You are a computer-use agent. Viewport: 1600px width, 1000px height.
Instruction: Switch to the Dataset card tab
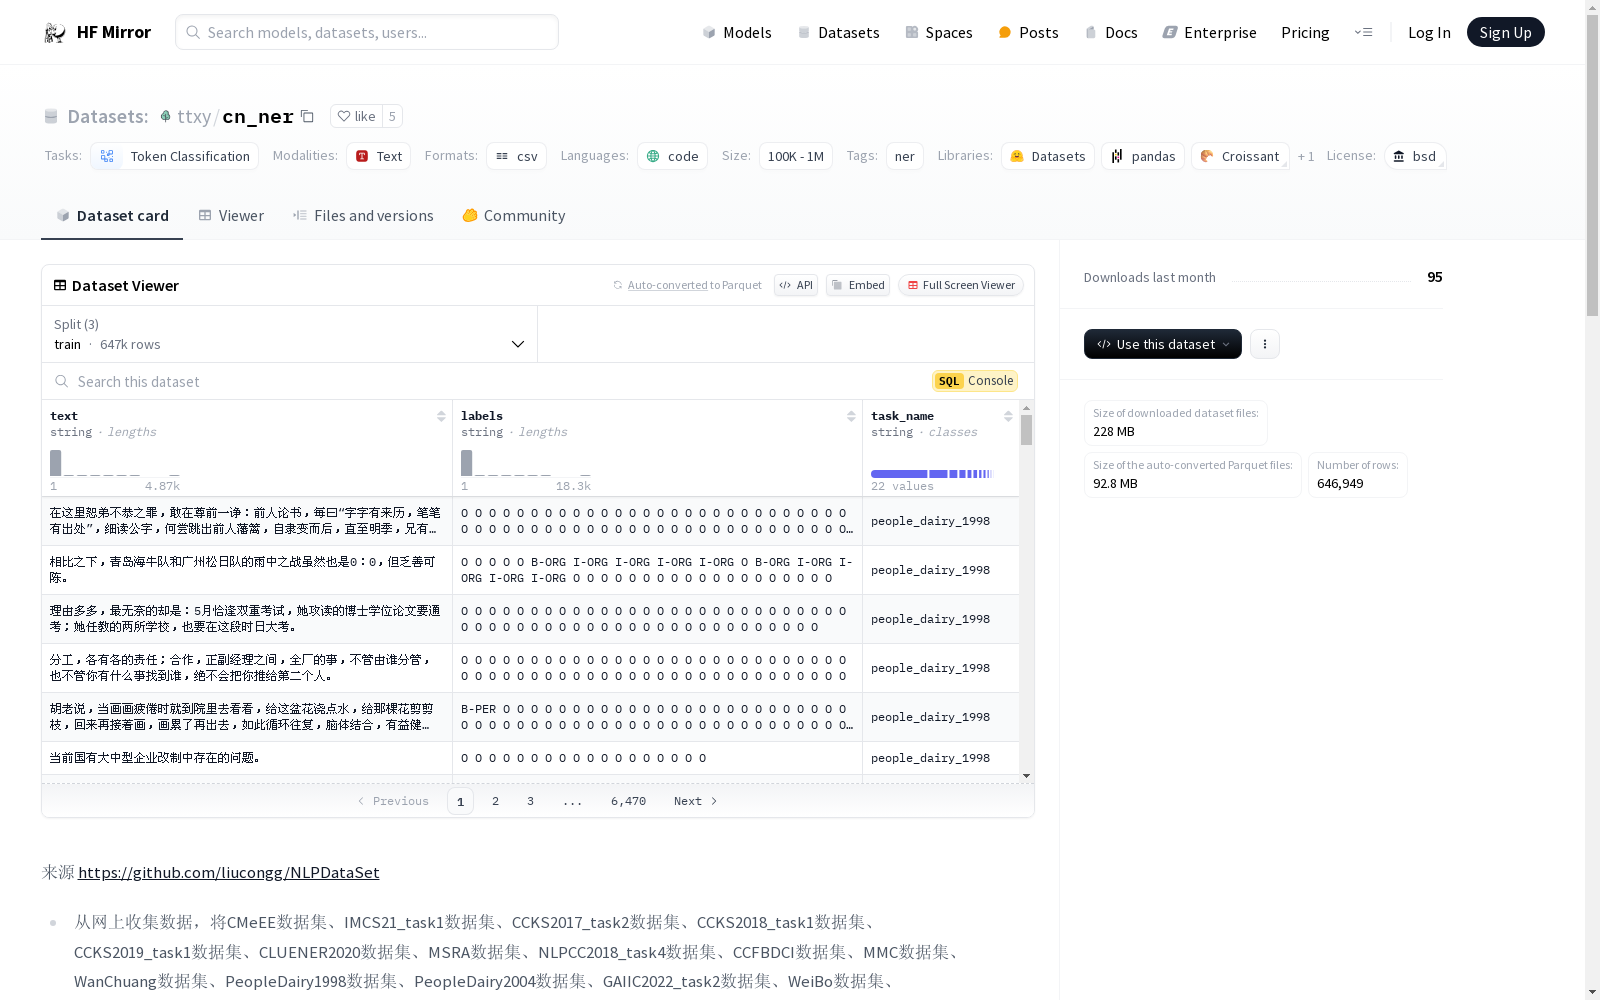tap(112, 216)
